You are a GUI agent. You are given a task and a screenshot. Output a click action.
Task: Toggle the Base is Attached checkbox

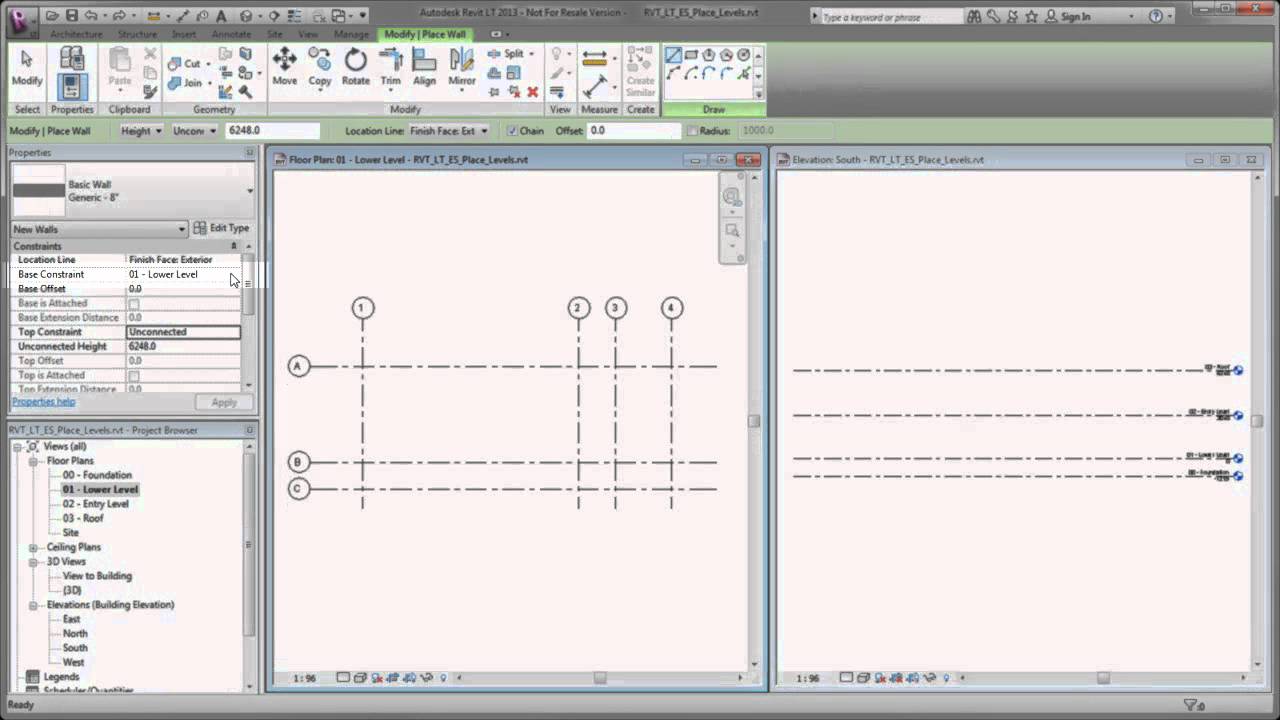(x=134, y=304)
